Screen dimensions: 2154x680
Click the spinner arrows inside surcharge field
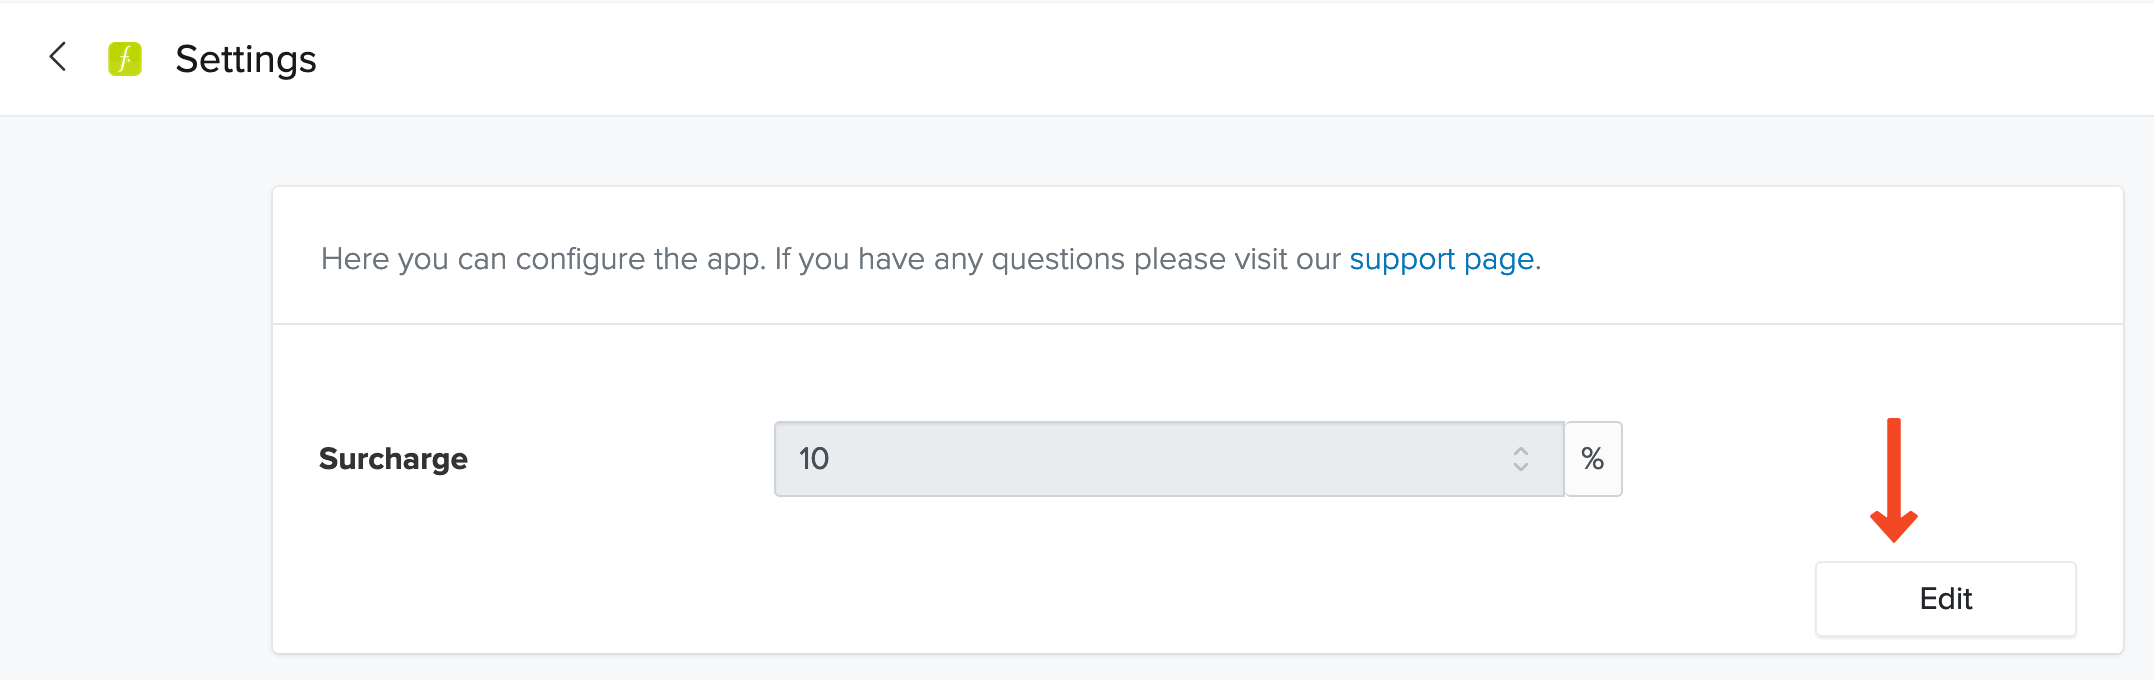(1521, 459)
